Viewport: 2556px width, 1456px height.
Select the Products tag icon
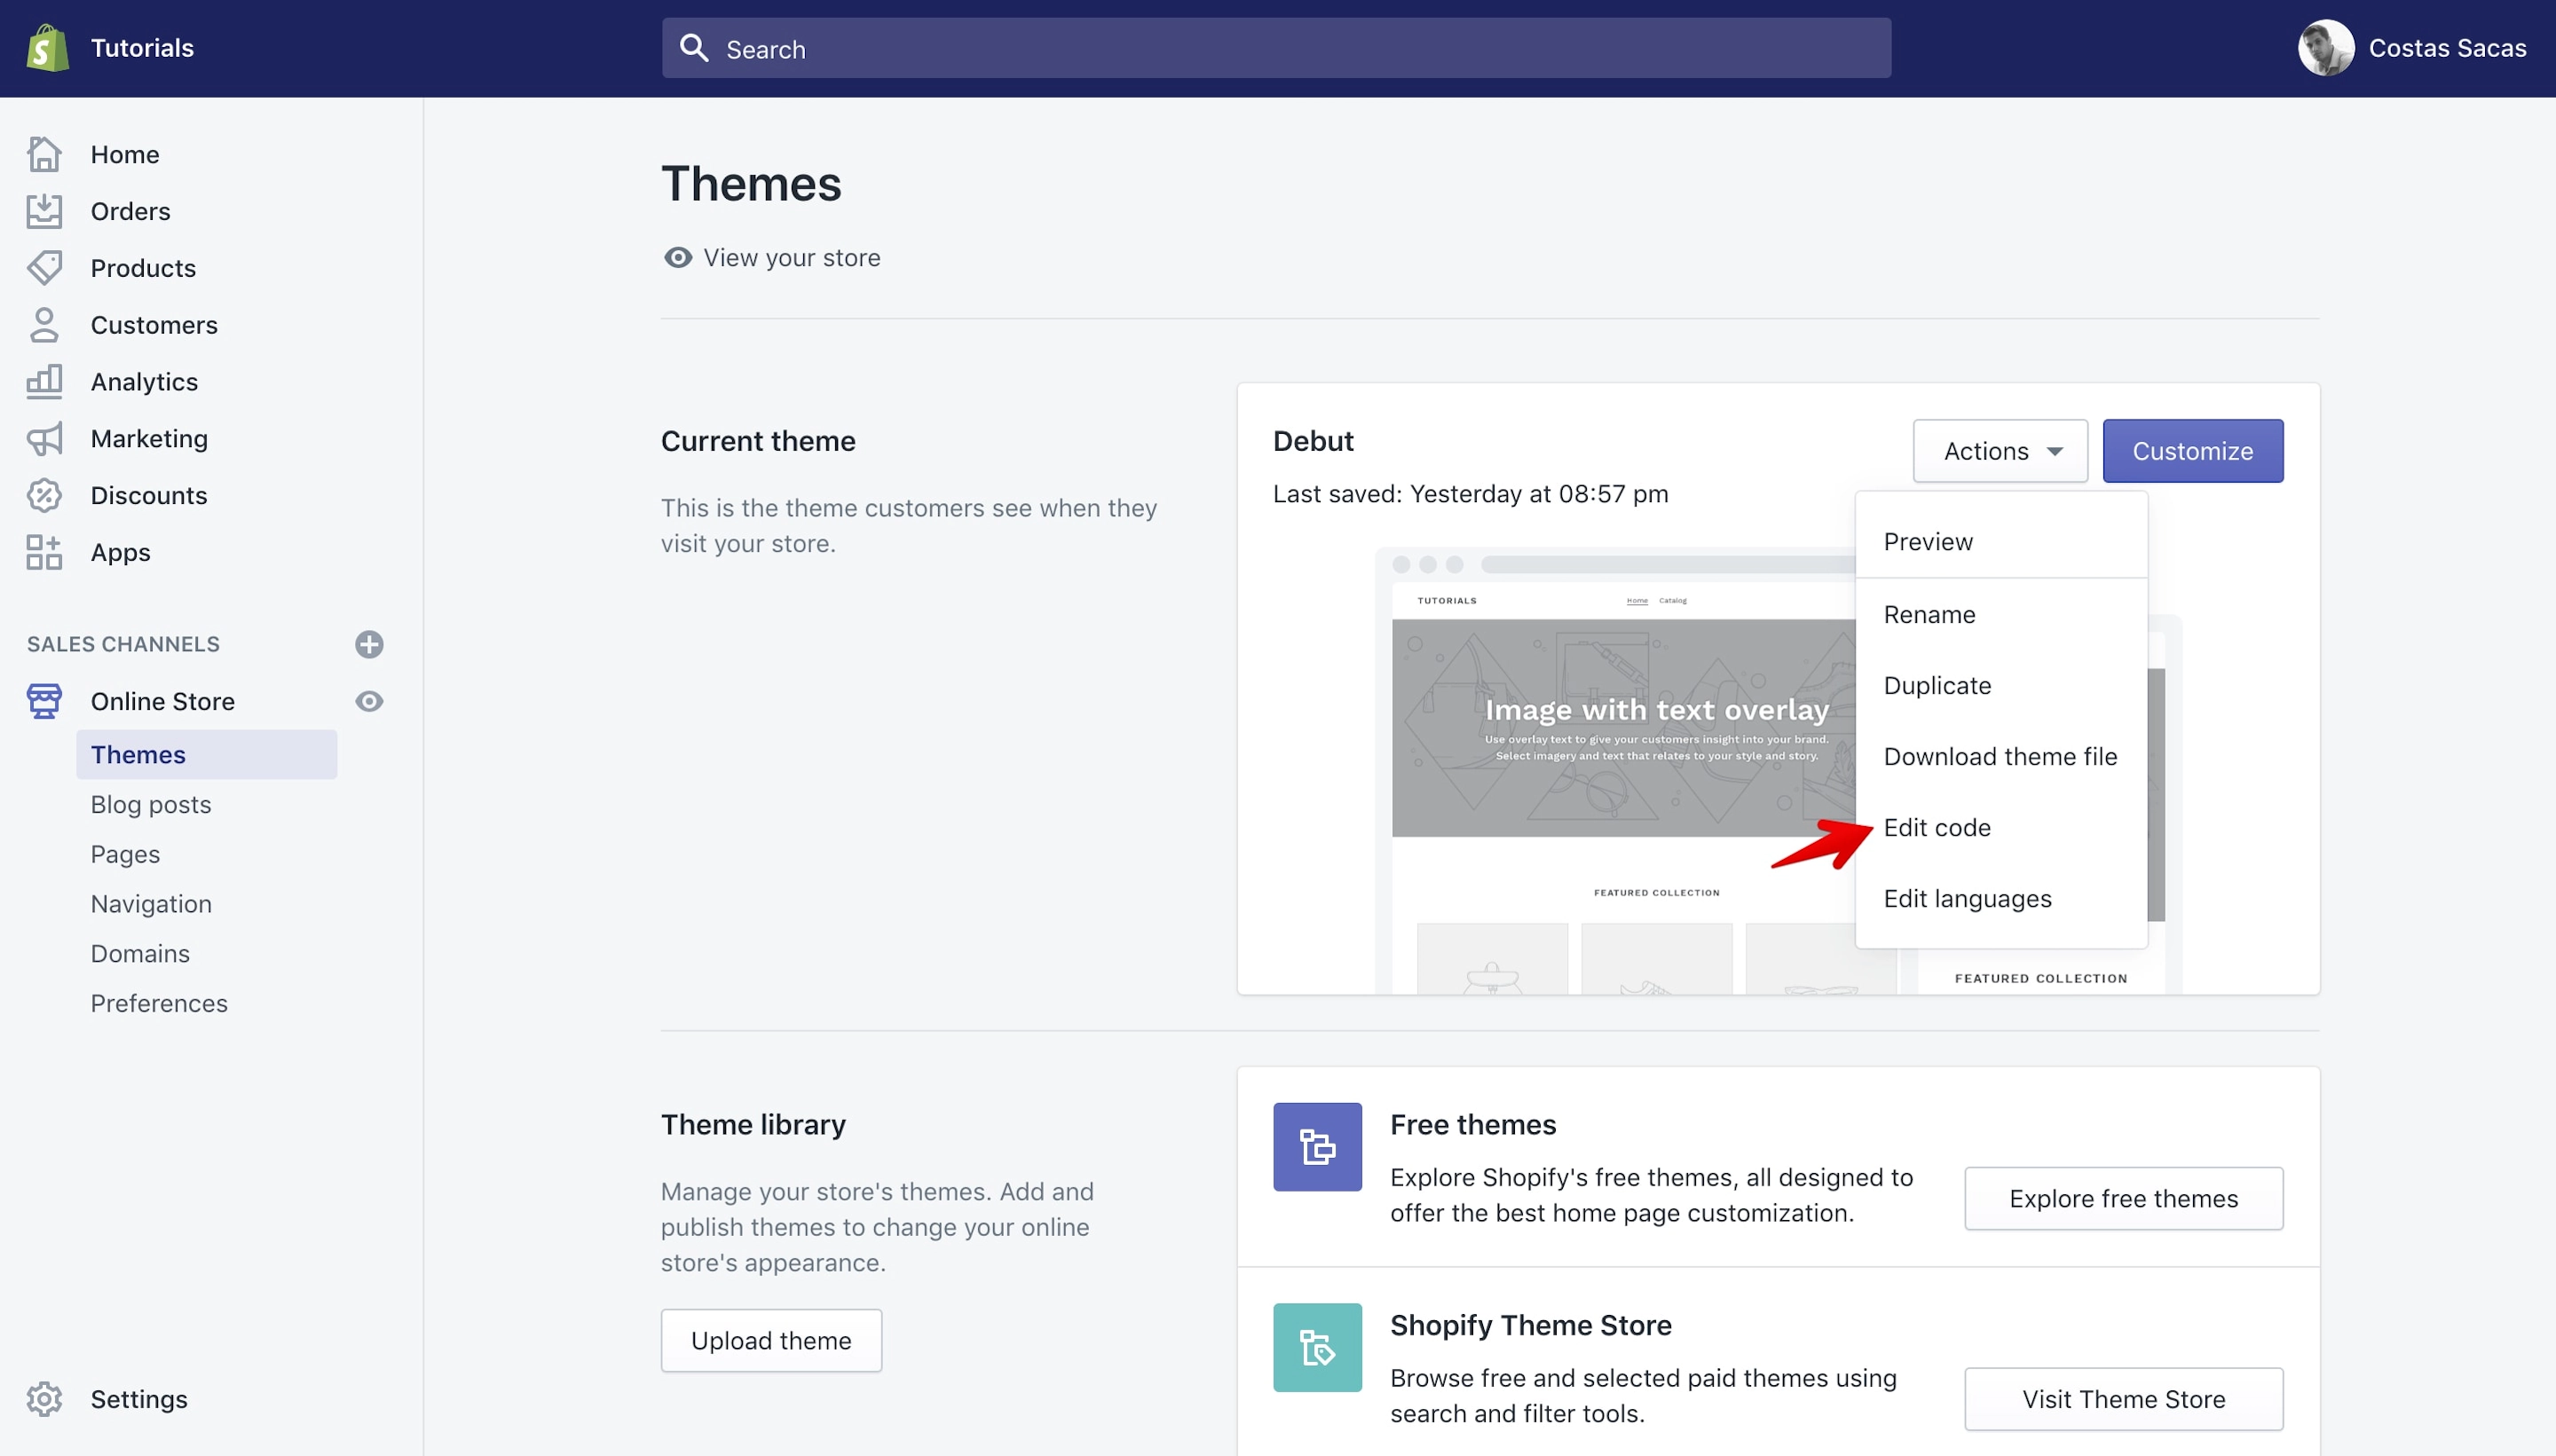click(x=44, y=268)
